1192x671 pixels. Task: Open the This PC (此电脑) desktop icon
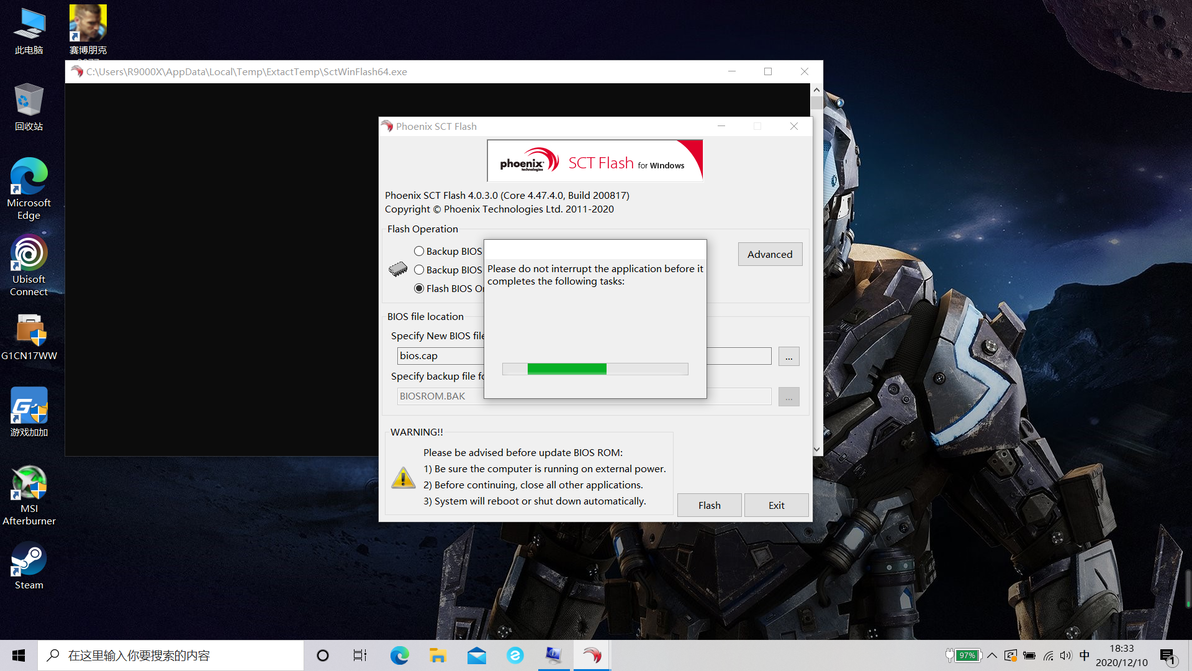tap(29, 30)
